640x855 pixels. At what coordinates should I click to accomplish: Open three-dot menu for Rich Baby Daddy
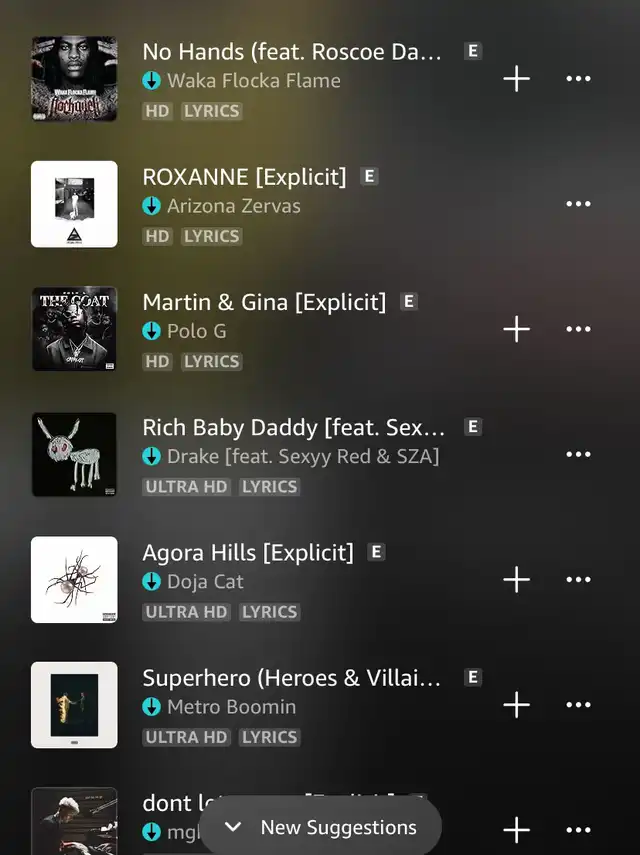click(578, 454)
